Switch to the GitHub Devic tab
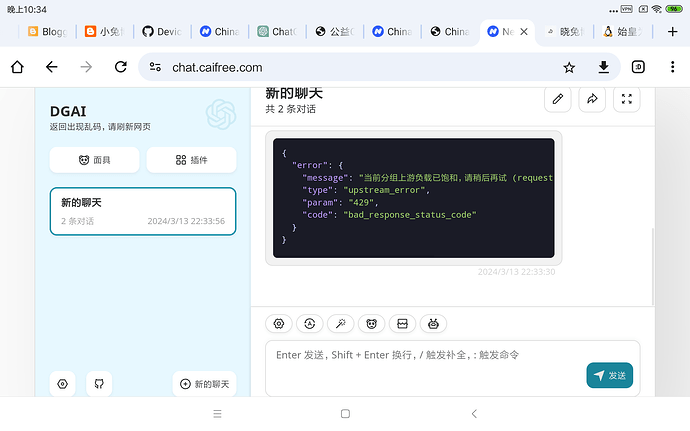The height and width of the screenshot is (431, 690). [162, 32]
